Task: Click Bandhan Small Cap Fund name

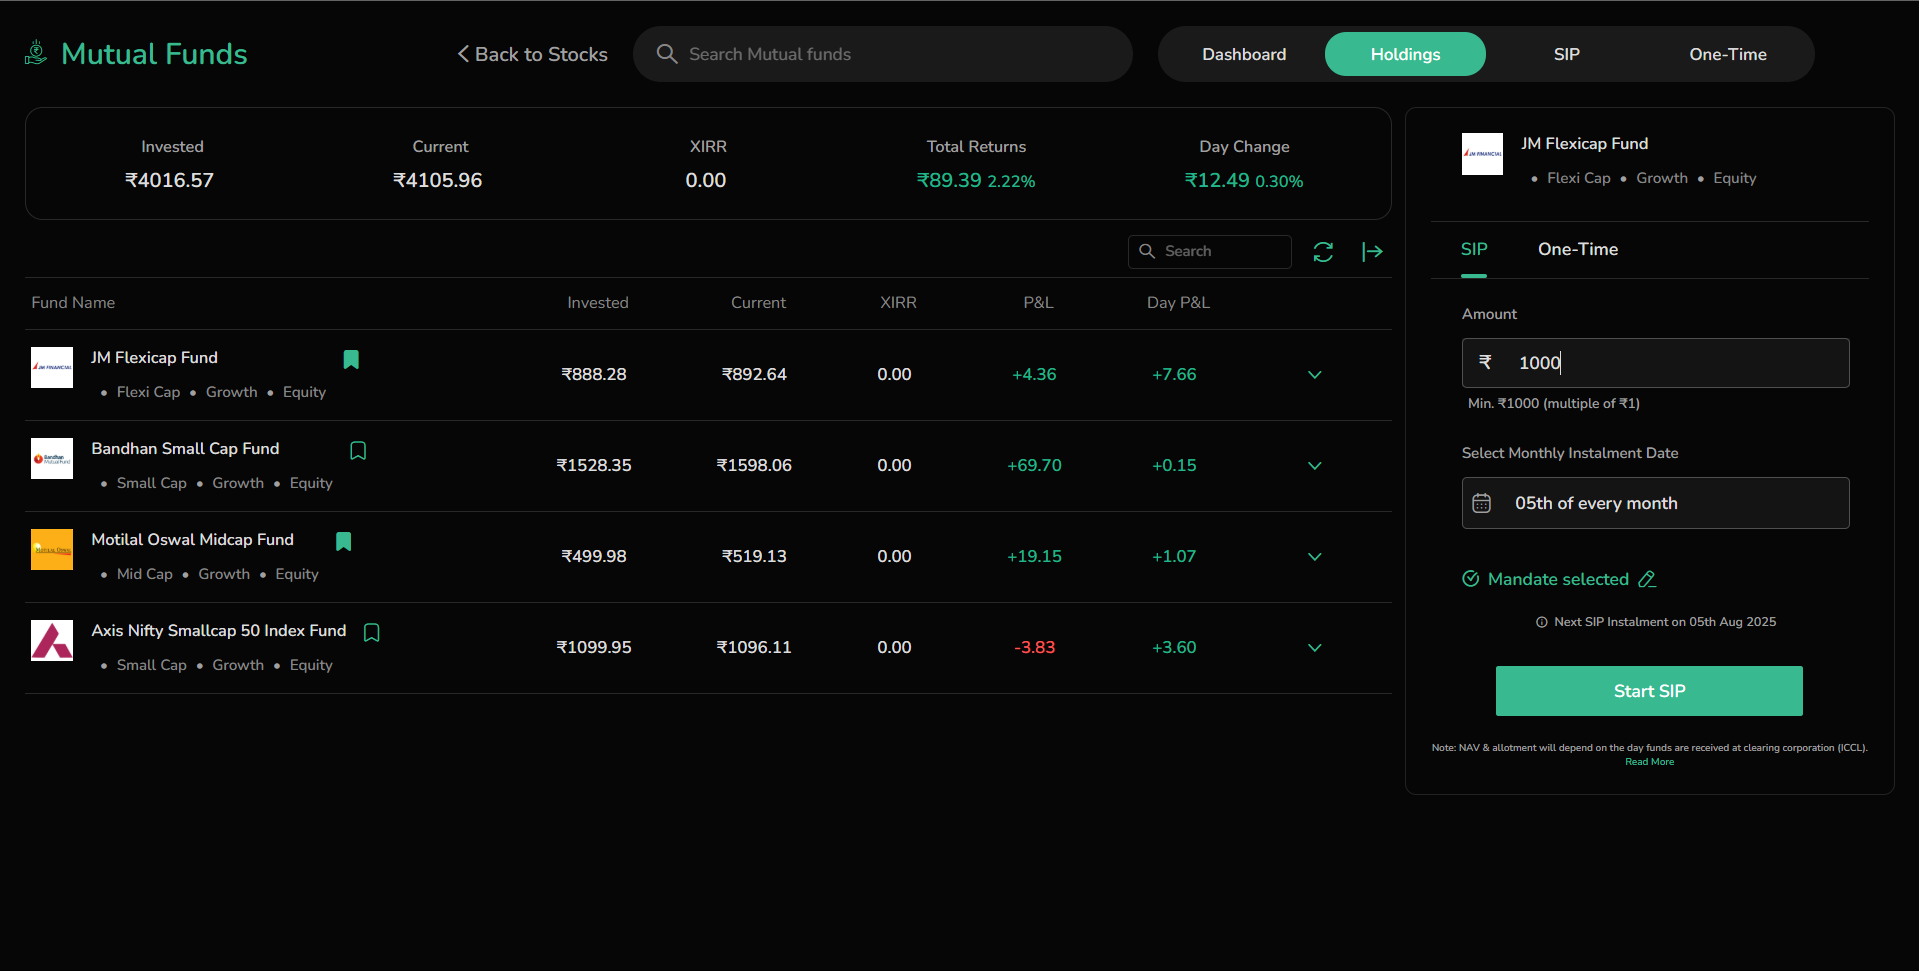Action: (185, 448)
